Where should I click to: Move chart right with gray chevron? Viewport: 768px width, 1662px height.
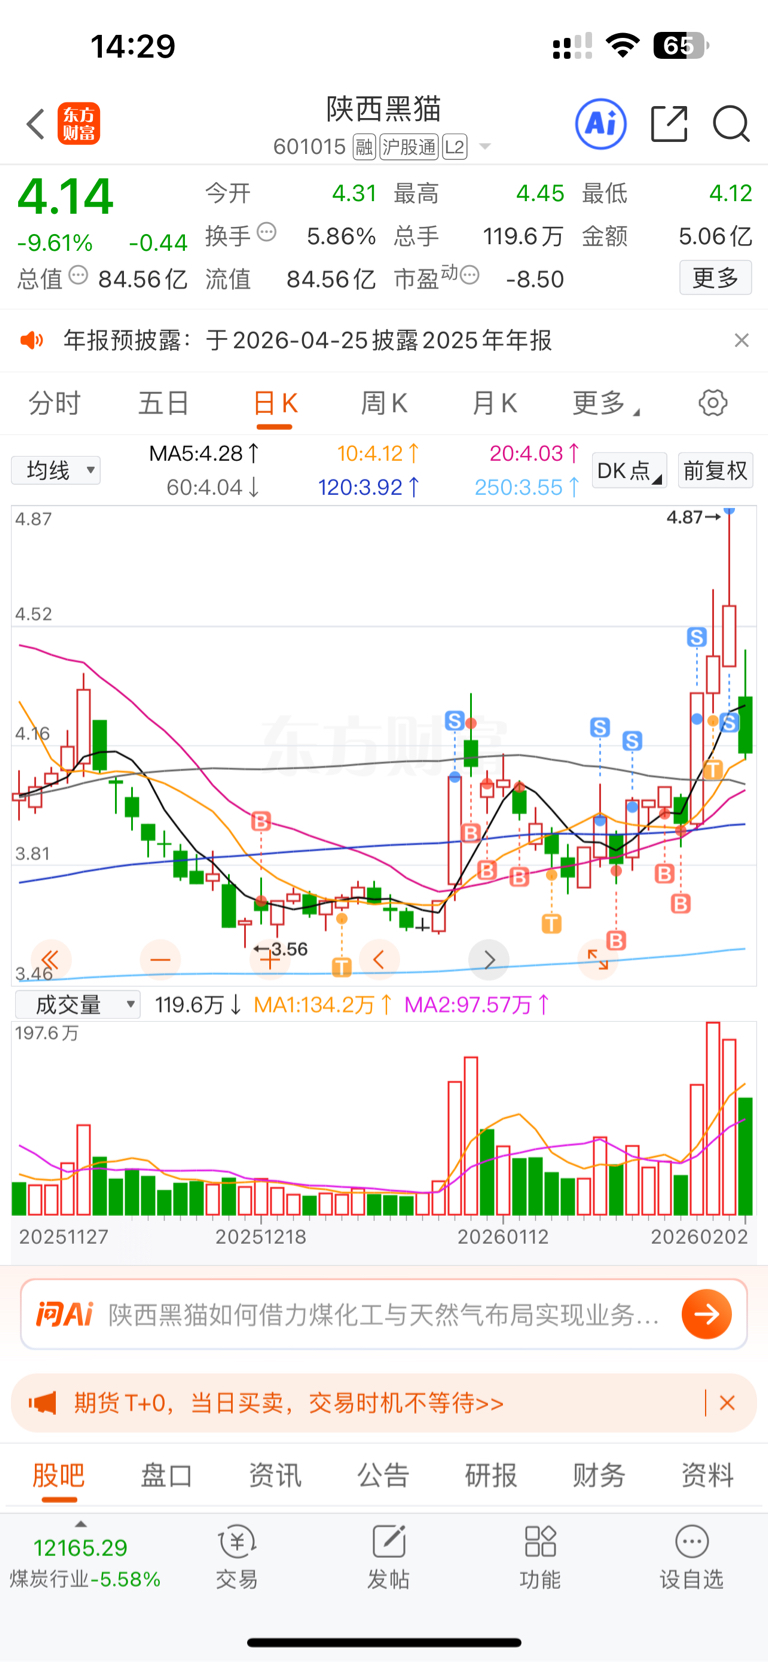pyautogui.click(x=489, y=959)
